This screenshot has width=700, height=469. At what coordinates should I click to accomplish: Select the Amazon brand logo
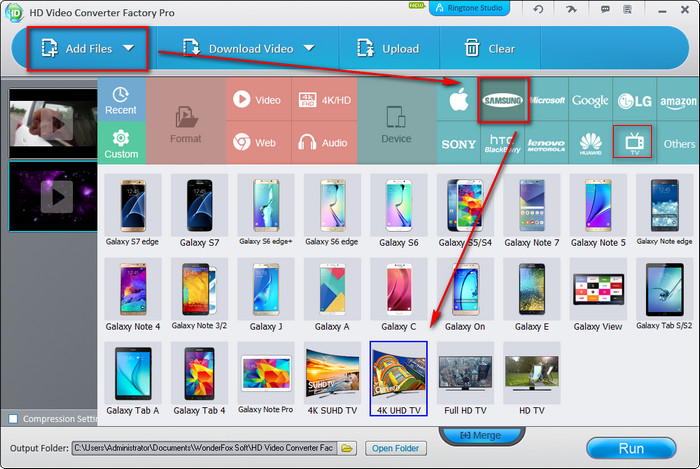tap(678, 100)
